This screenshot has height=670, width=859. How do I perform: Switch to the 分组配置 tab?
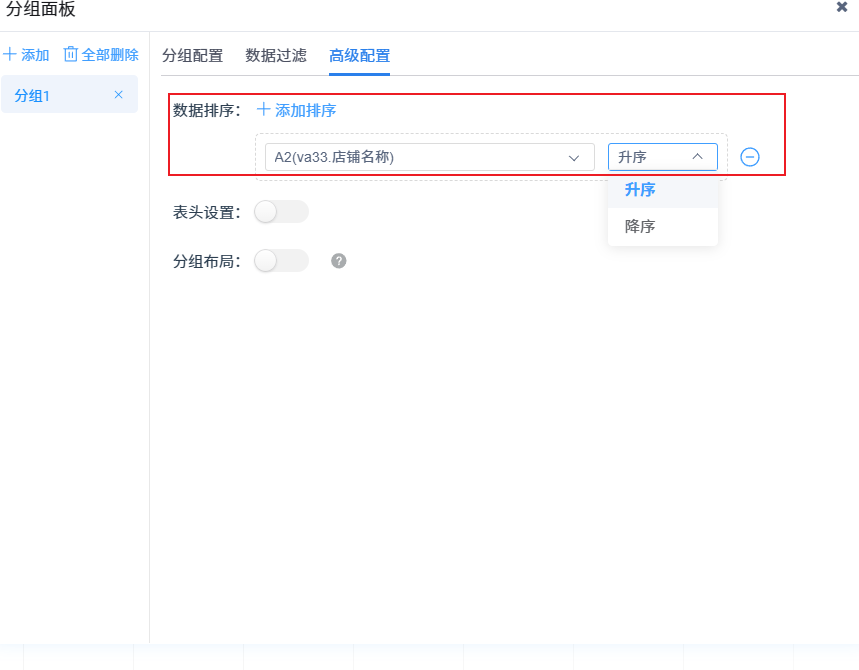(x=192, y=55)
